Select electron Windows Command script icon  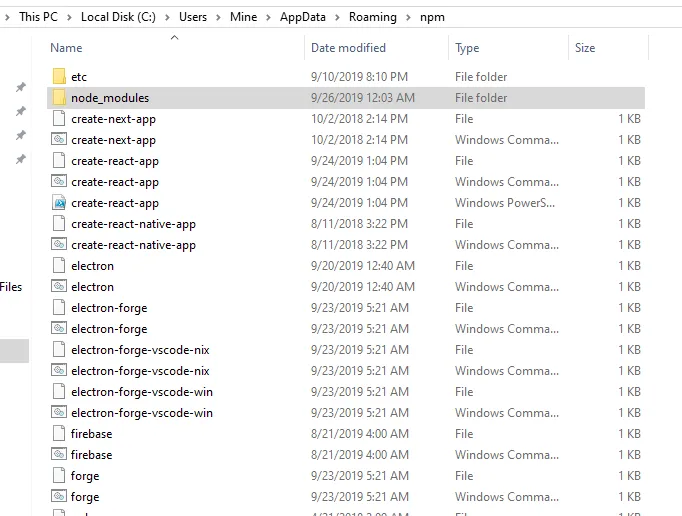point(59,286)
